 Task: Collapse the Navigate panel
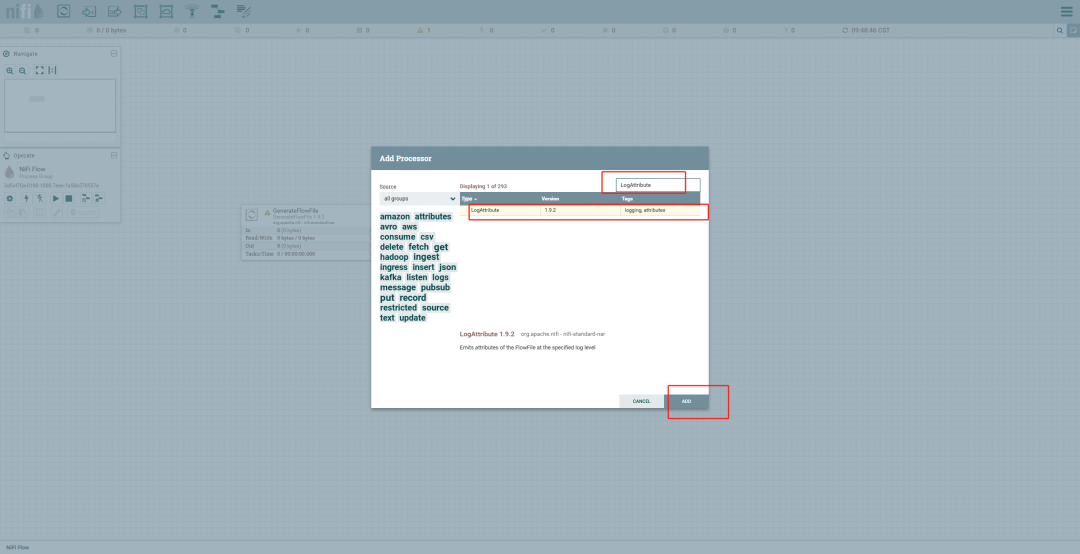[x=114, y=54]
